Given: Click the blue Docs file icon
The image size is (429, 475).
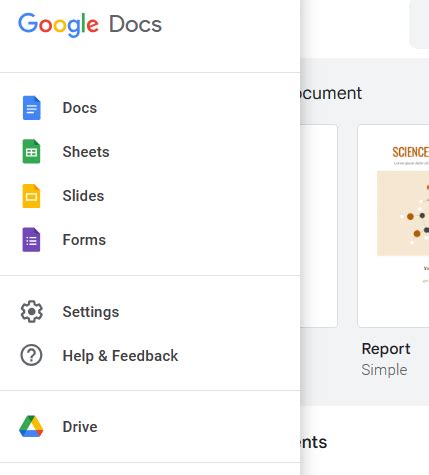Looking at the screenshot, I should 31,108.
